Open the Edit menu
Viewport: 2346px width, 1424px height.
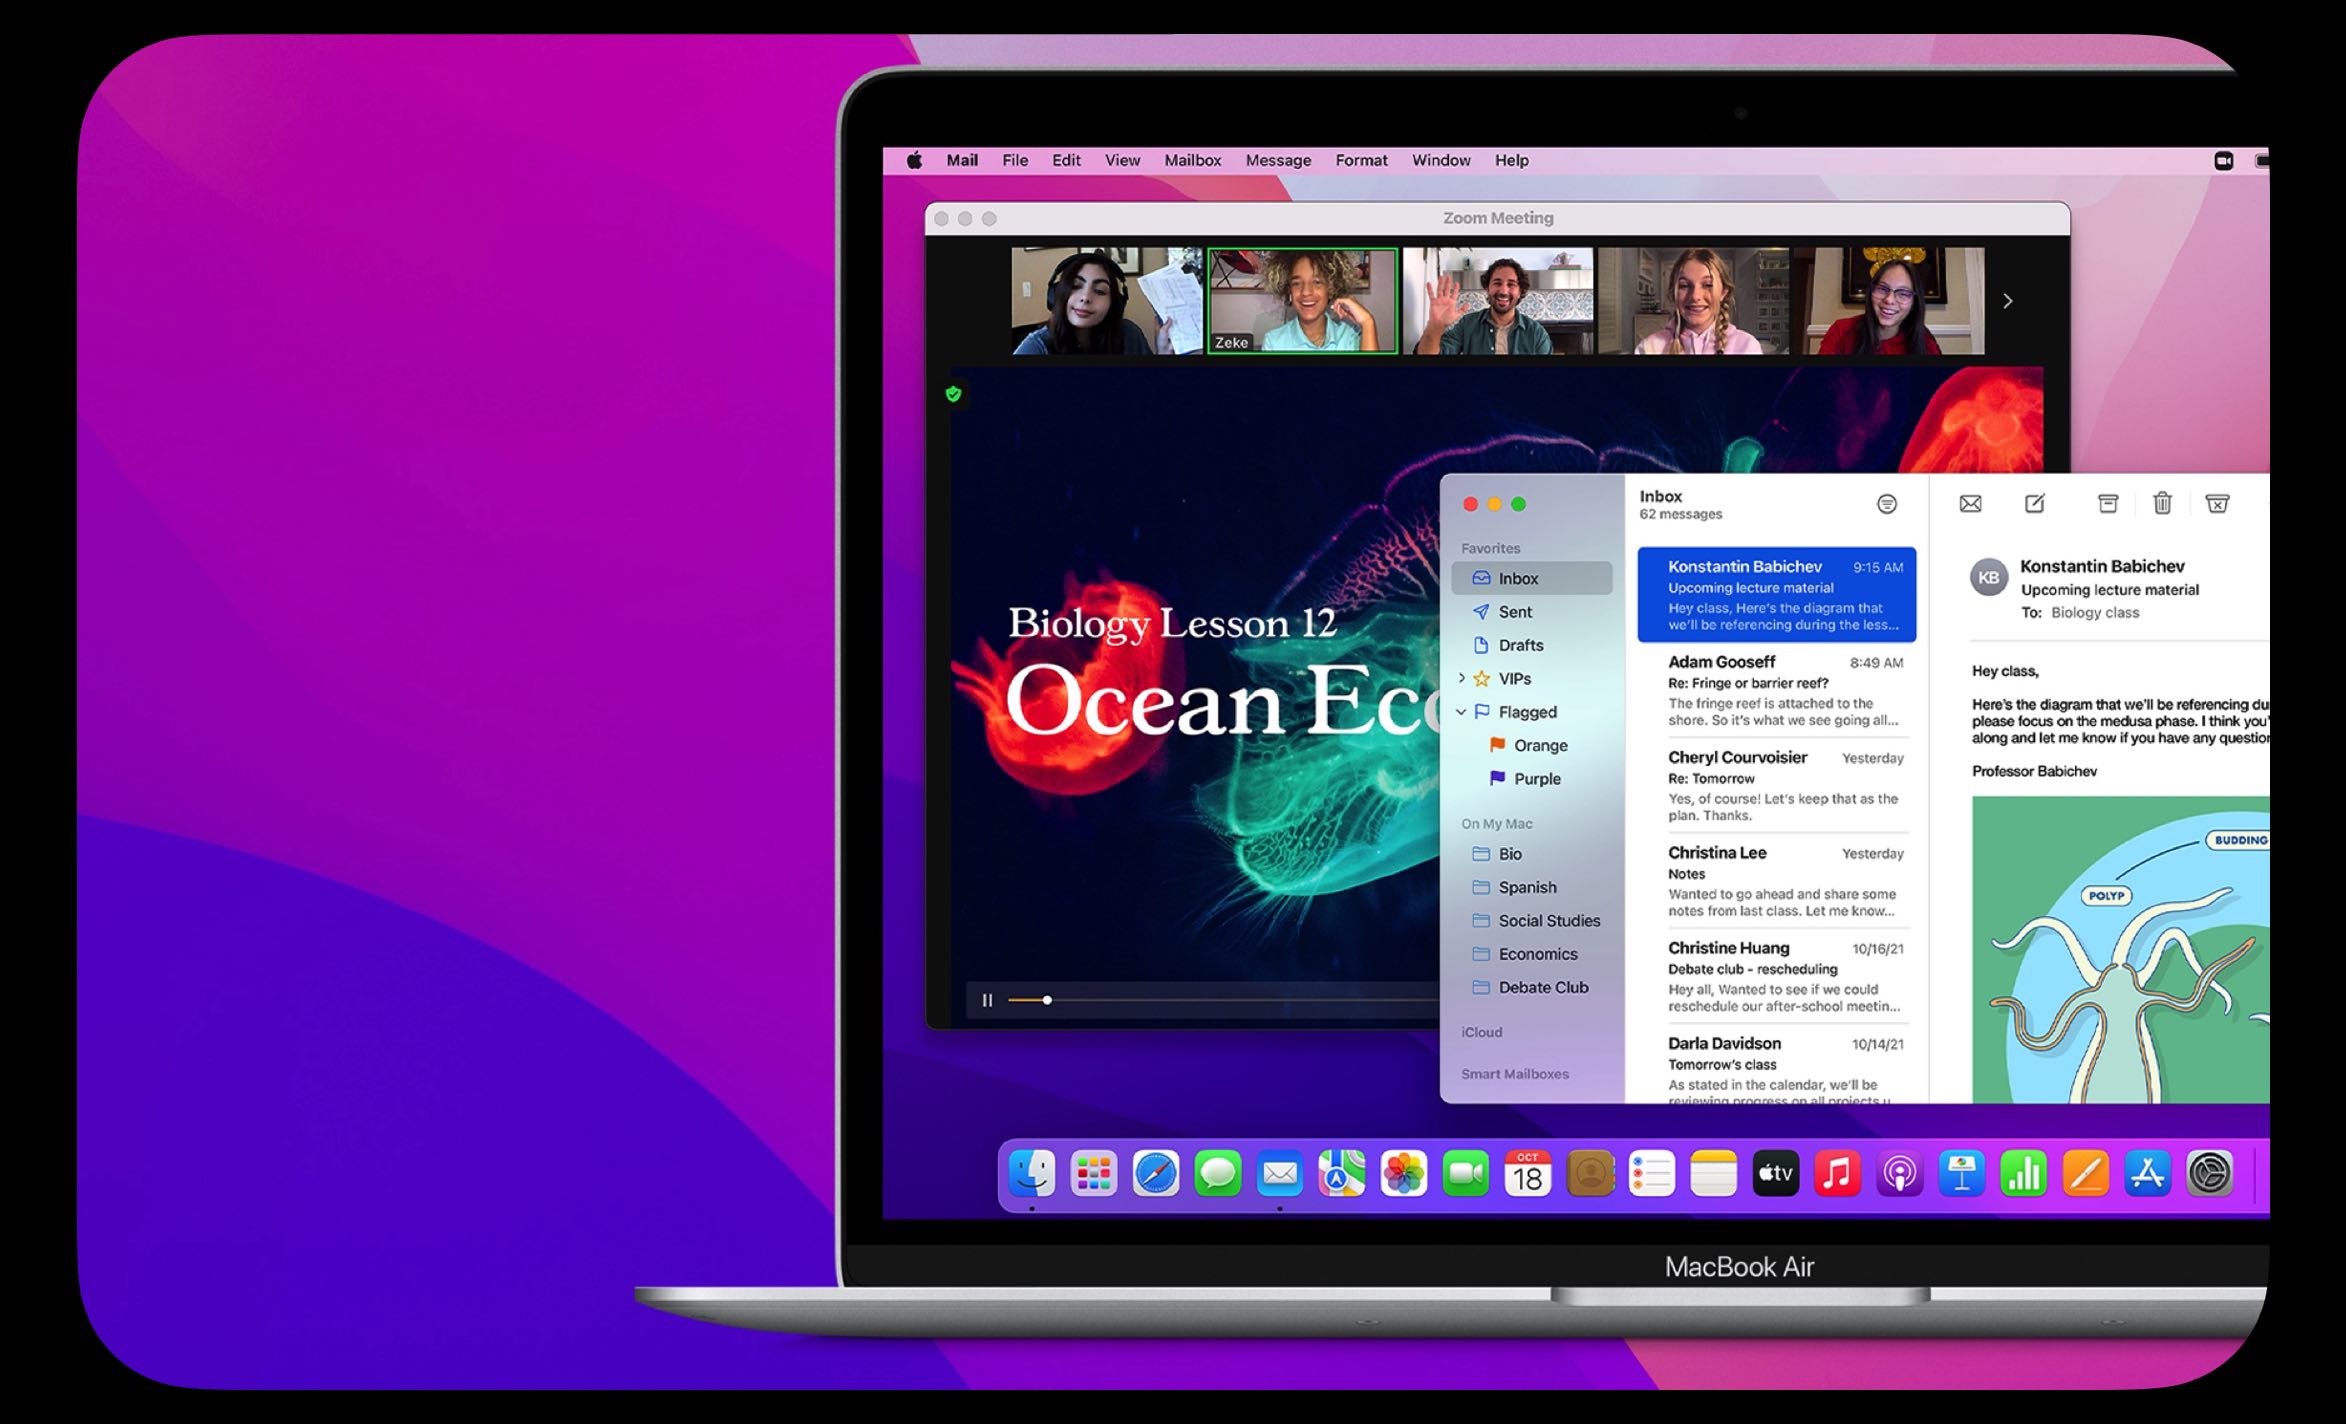(1066, 160)
